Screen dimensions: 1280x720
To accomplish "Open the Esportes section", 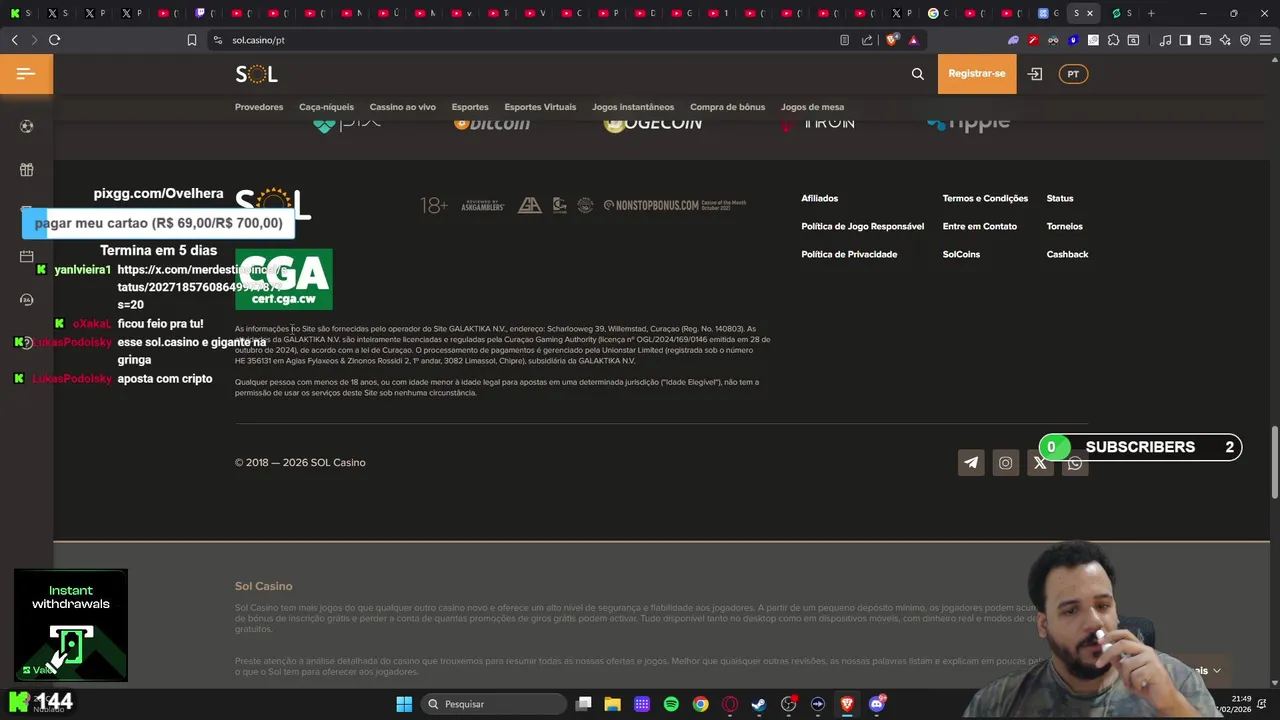I will click(x=470, y=107).
